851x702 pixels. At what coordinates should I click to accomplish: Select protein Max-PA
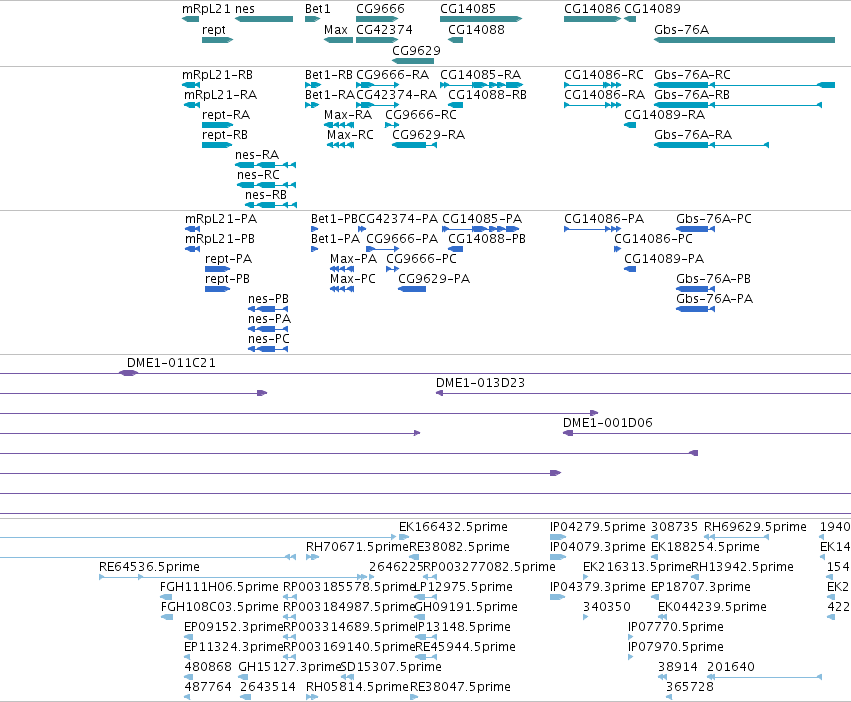tap(353, 259)
